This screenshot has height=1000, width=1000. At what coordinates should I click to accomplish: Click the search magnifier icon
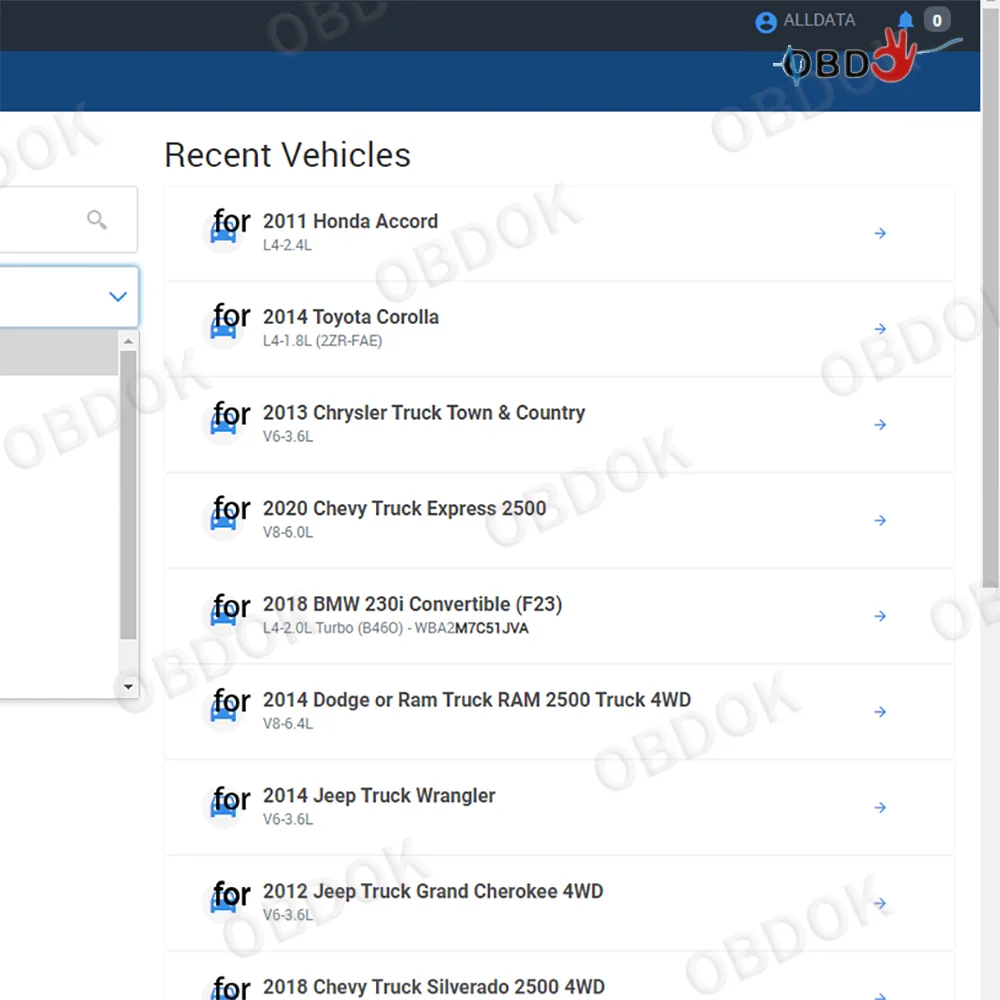97,220
